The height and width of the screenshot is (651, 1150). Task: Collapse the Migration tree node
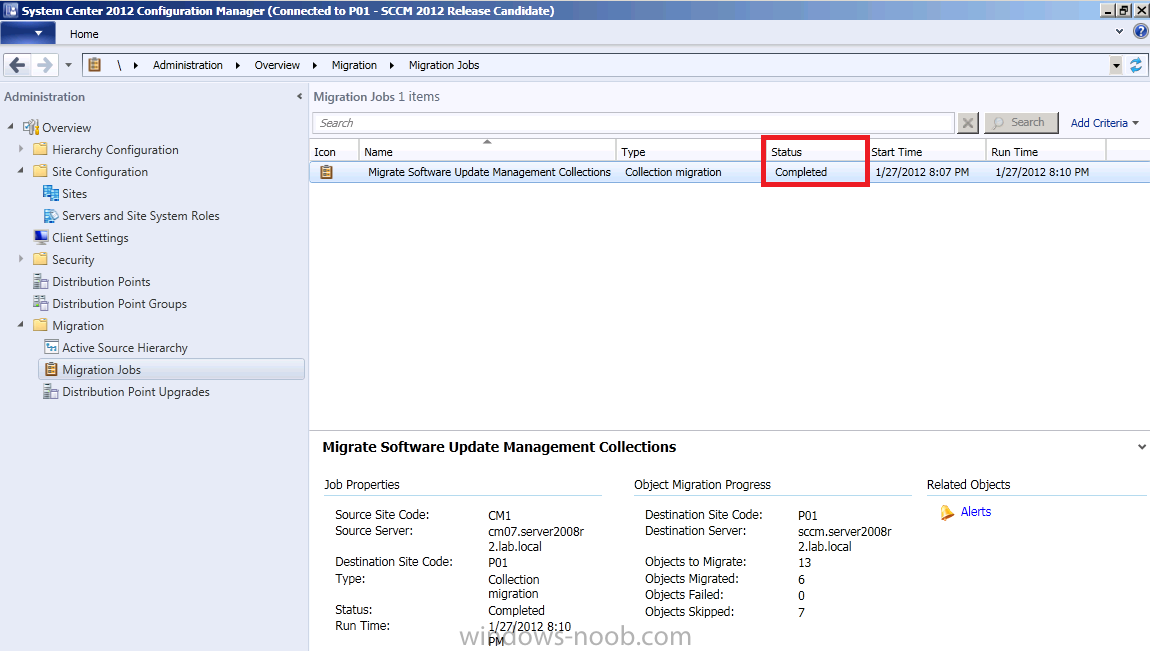(21, 325)
